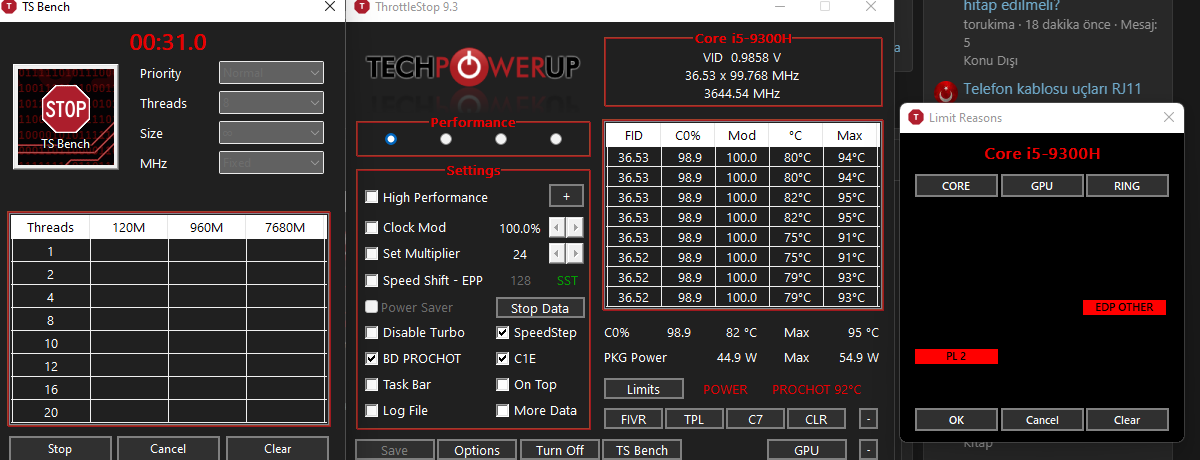This screenshot has width=1200, height=460.
Task: Enable the Clock Mod checkbox
Action: [372, 228]
